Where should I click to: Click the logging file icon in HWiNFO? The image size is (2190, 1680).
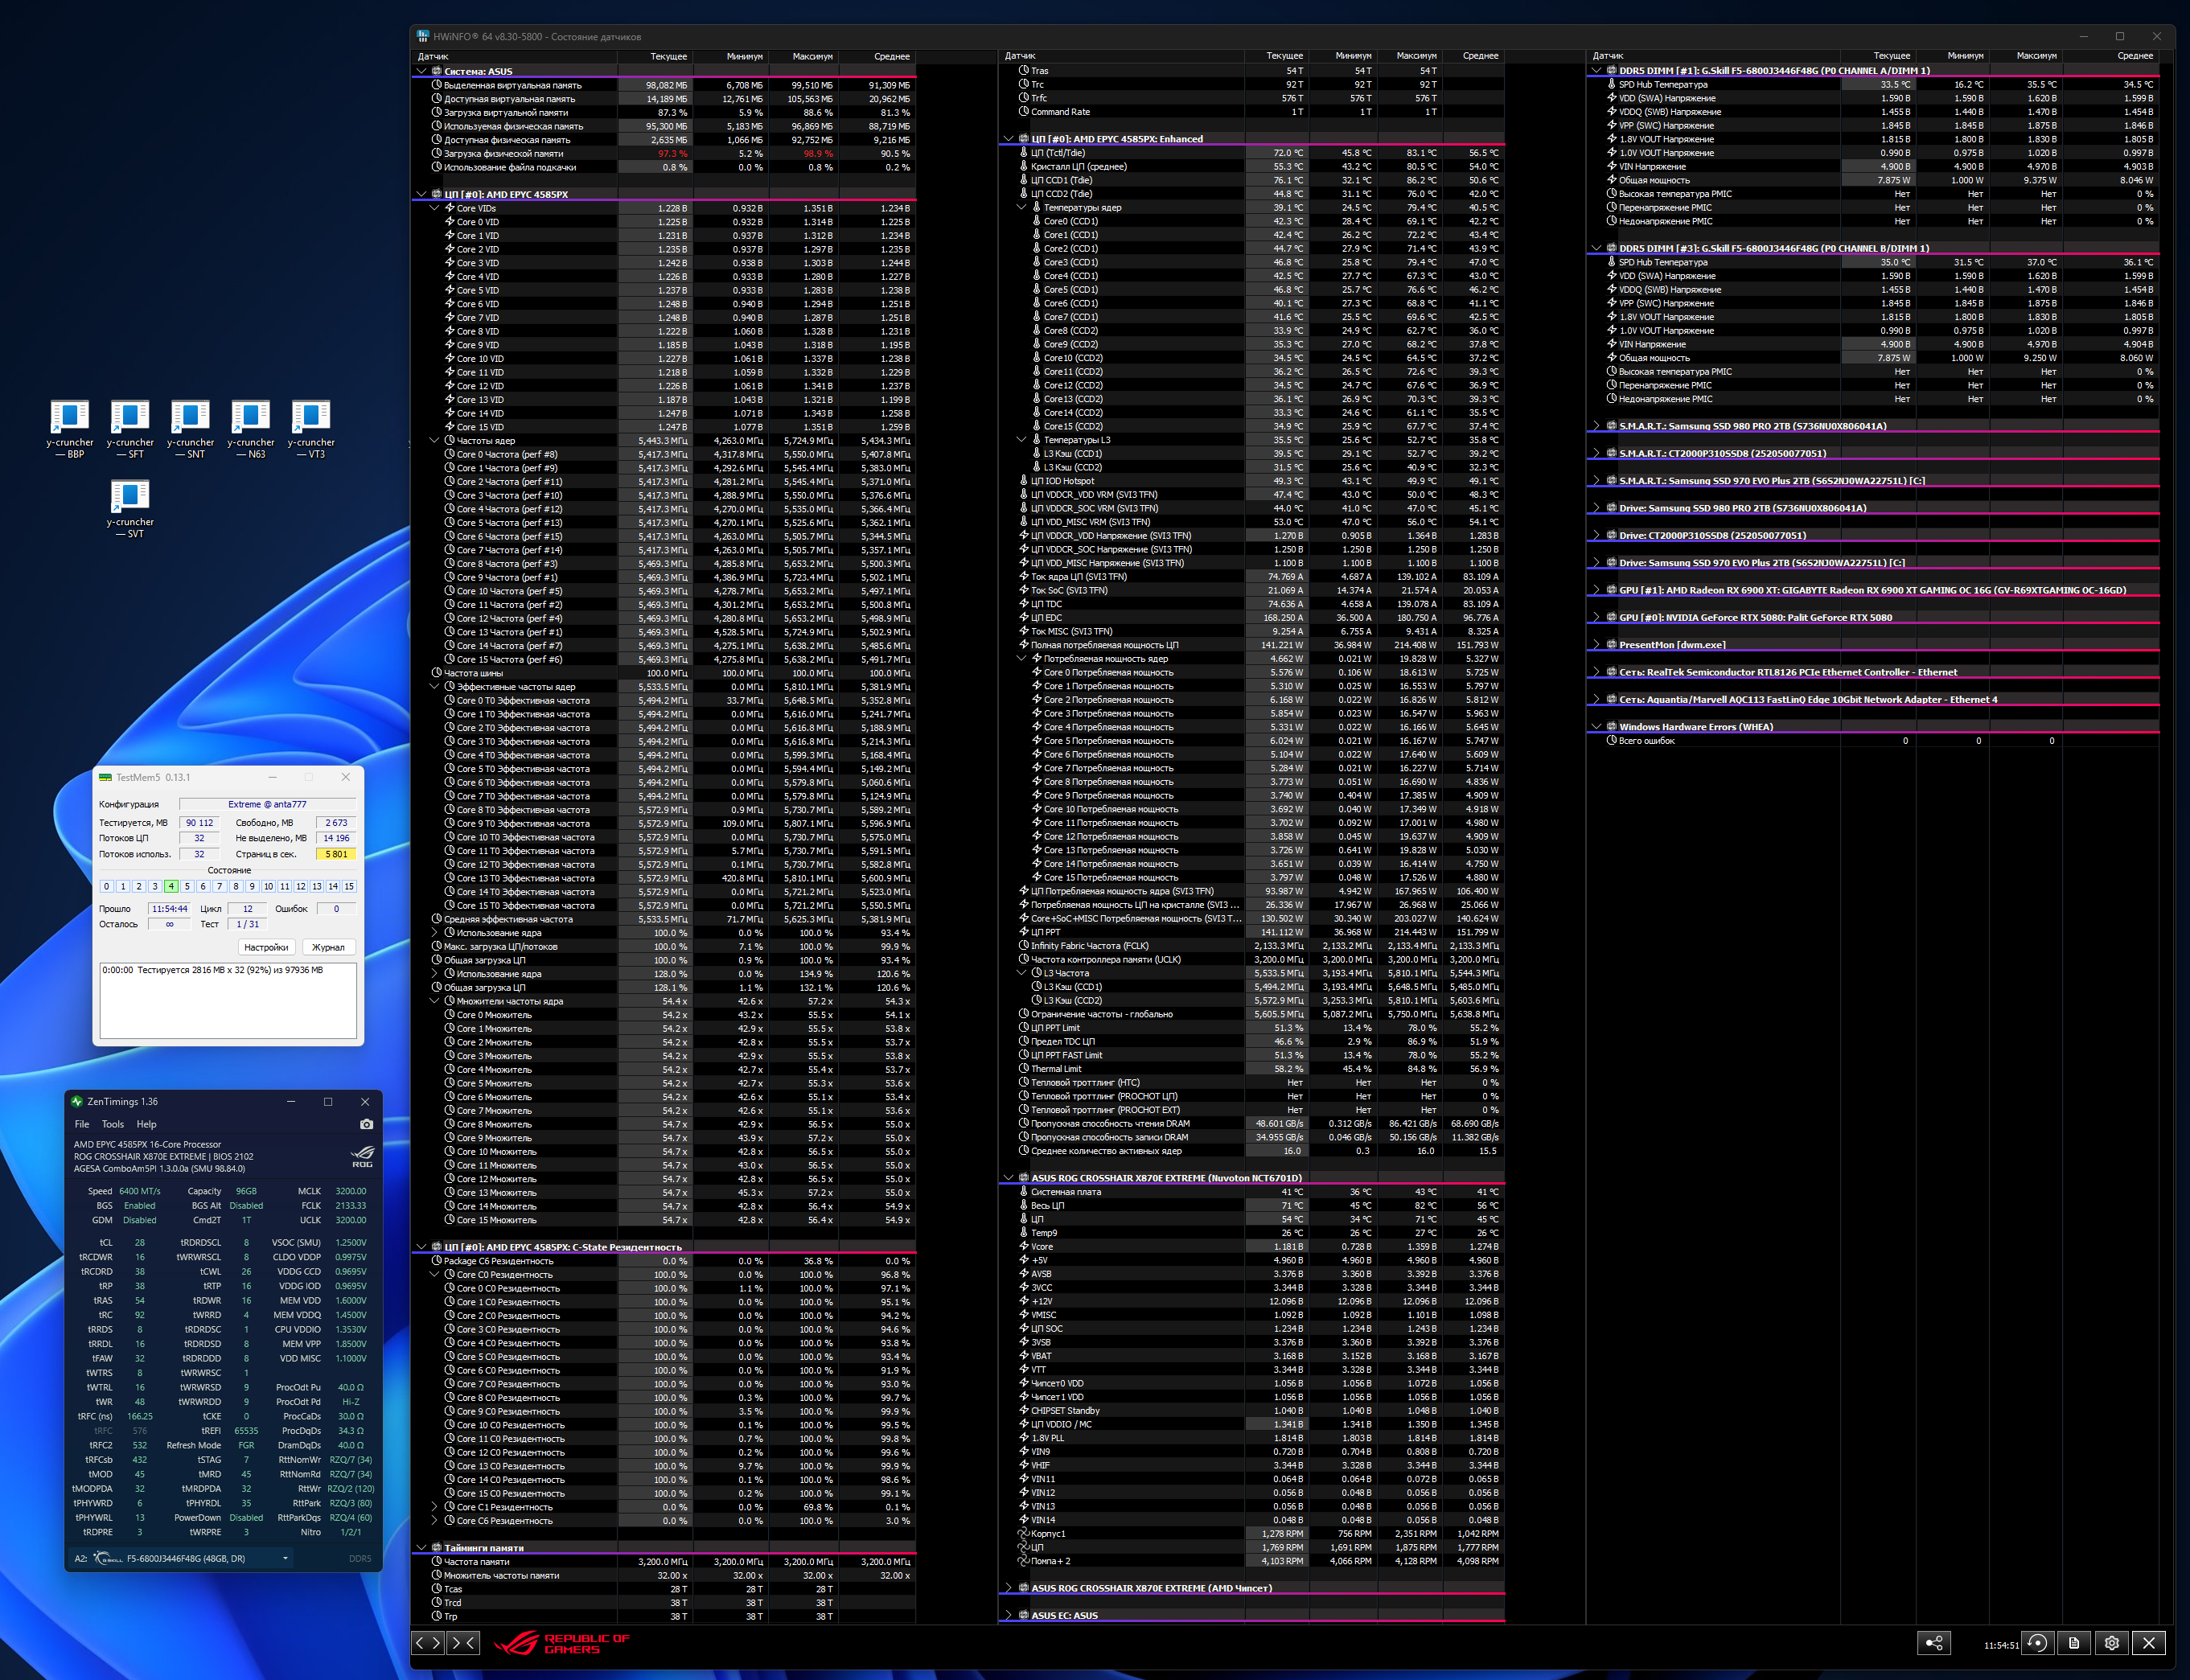[2074, 1643]
